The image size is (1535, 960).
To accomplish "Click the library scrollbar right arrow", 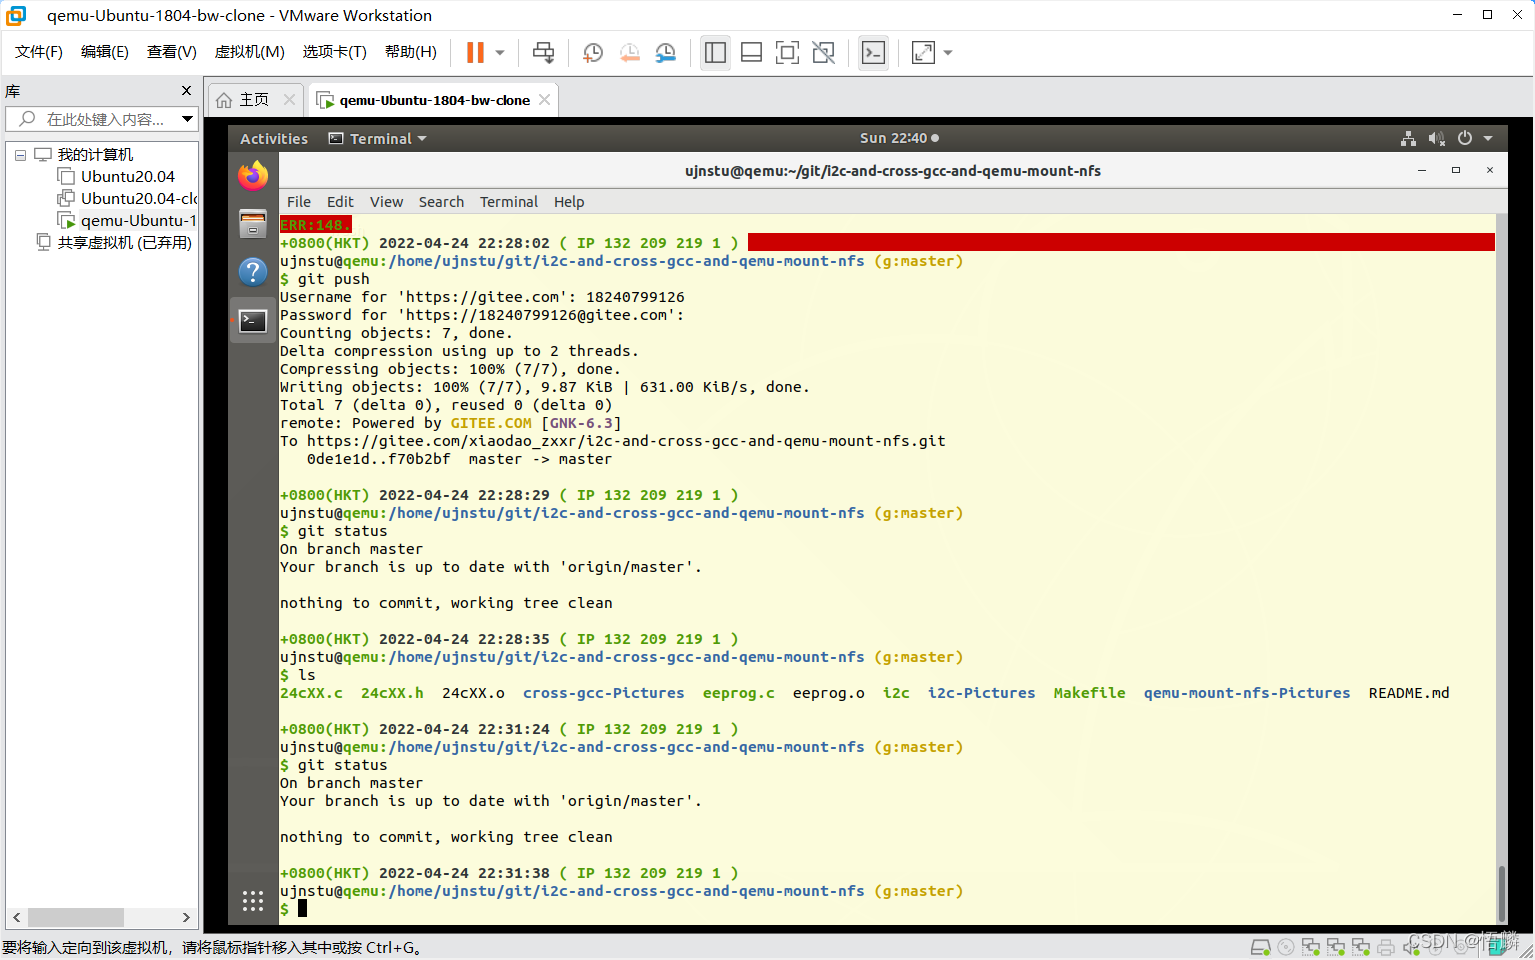I will [x=186, y=917].
